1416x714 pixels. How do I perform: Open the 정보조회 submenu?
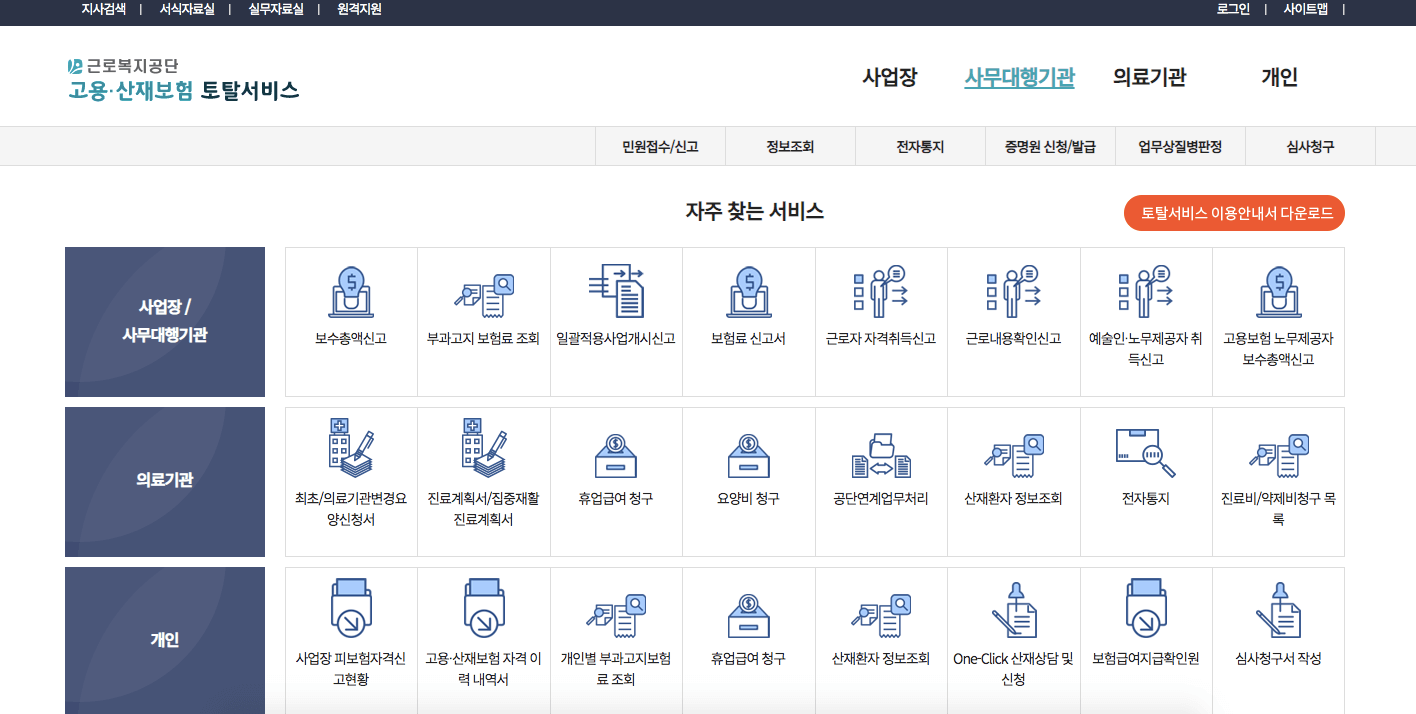tap(790, 146)
